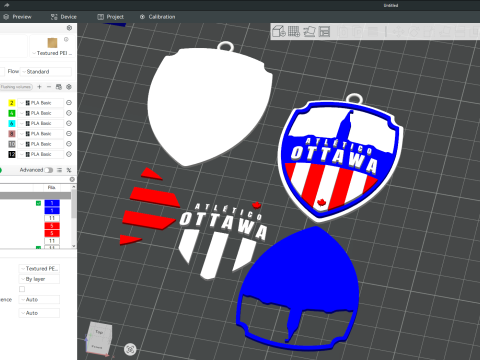Edit filament 8 preset via its round icon
The width and height of the screenshot is (480, 360).
tap(69, 134)
